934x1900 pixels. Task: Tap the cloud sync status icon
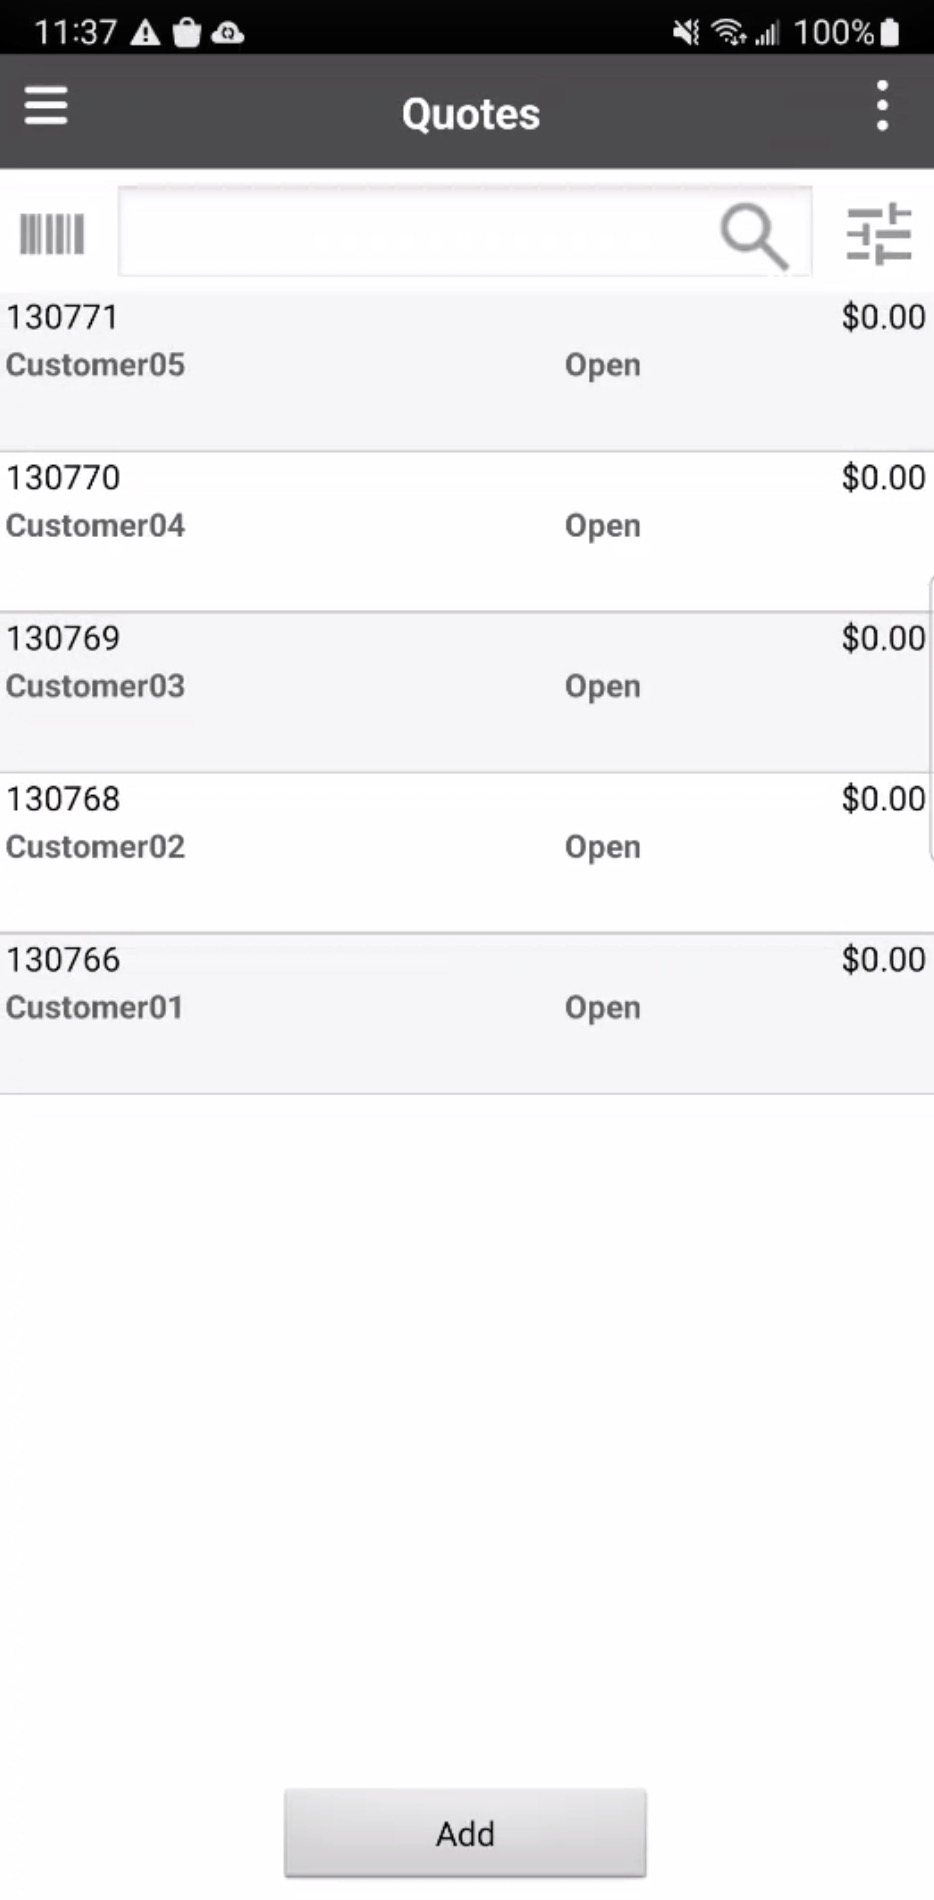pyautogui.click(x=228, y=33)
